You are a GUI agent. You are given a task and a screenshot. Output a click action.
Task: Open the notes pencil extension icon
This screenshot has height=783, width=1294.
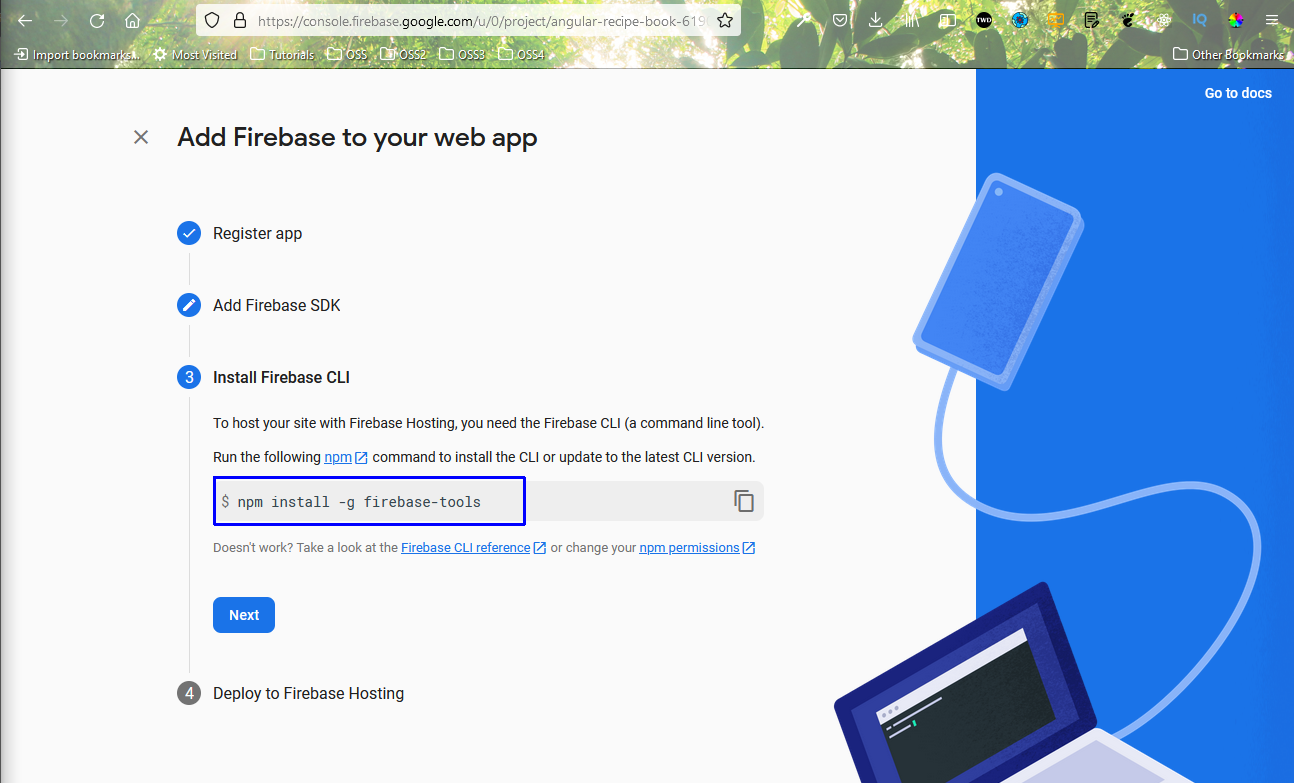[x=1092, y=20]
